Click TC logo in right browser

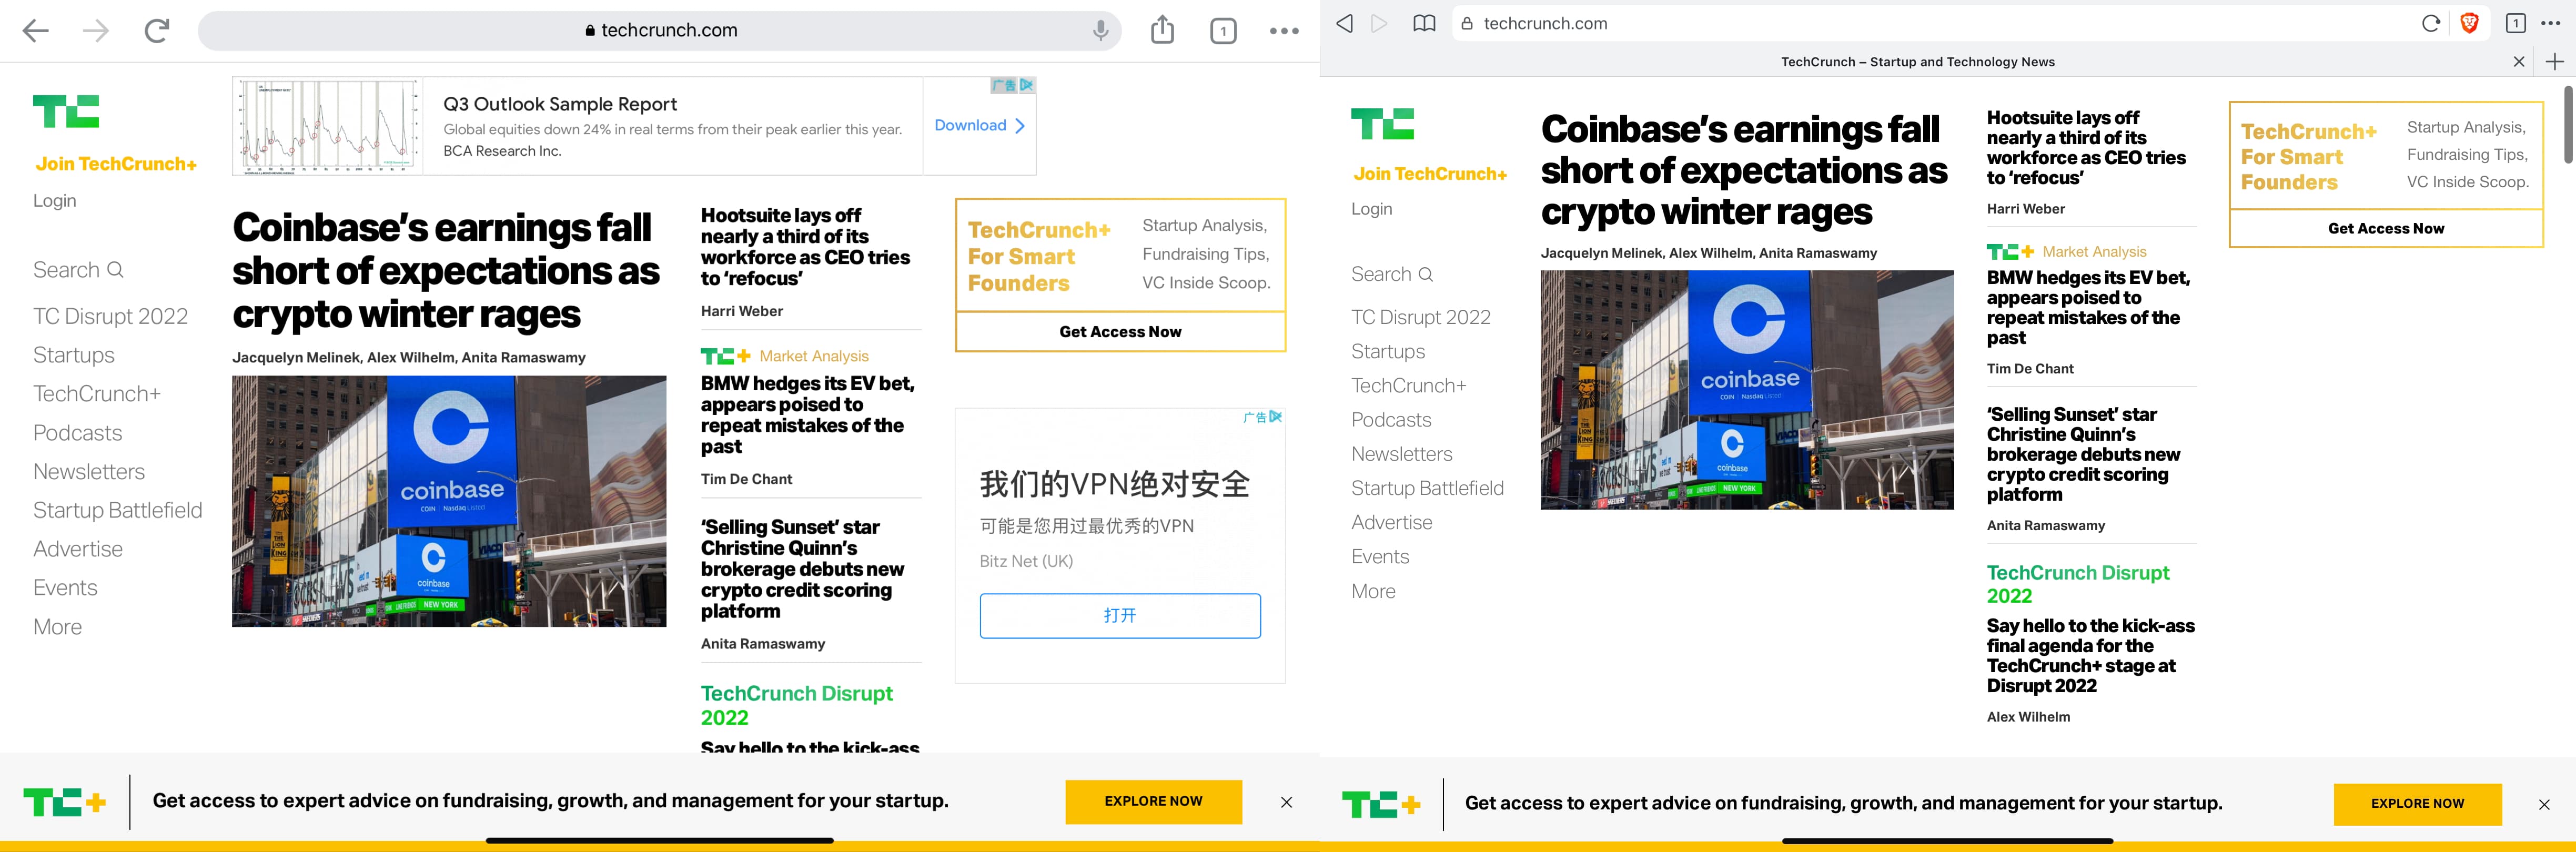click(1383, 124)
